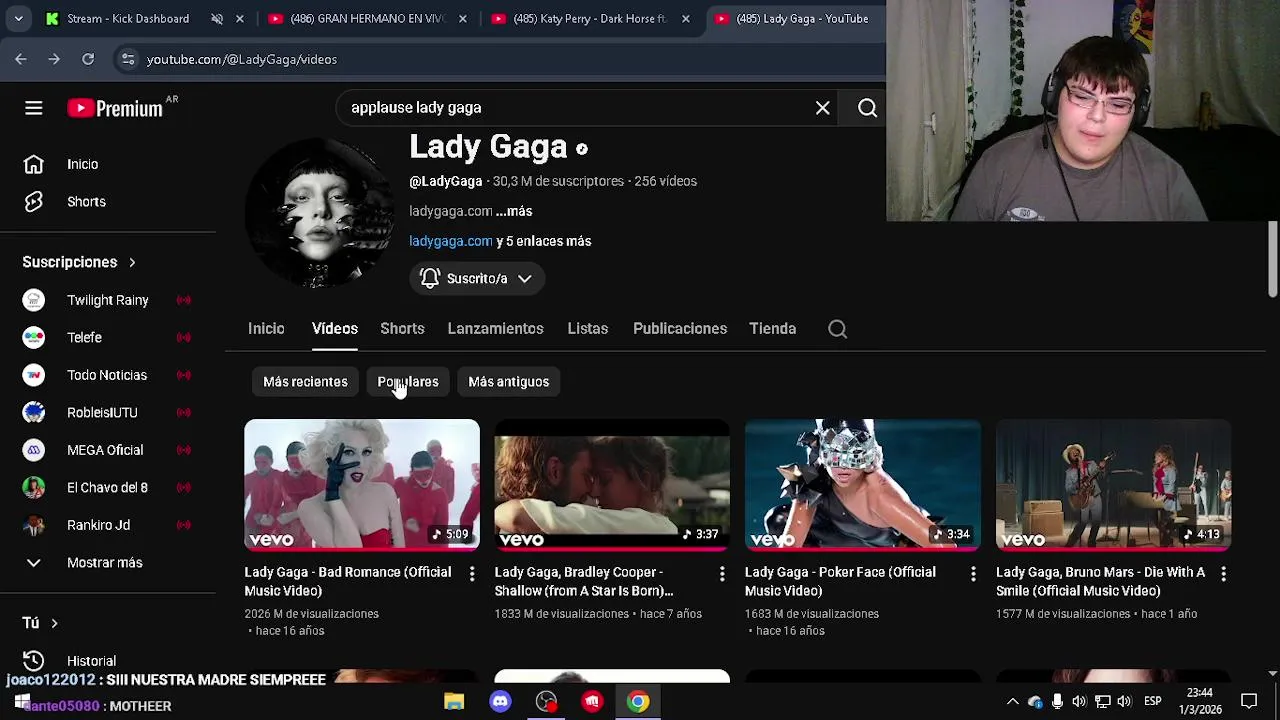
Task: Open El Chavo del 8 subscription
Action: tap(108, 488)
